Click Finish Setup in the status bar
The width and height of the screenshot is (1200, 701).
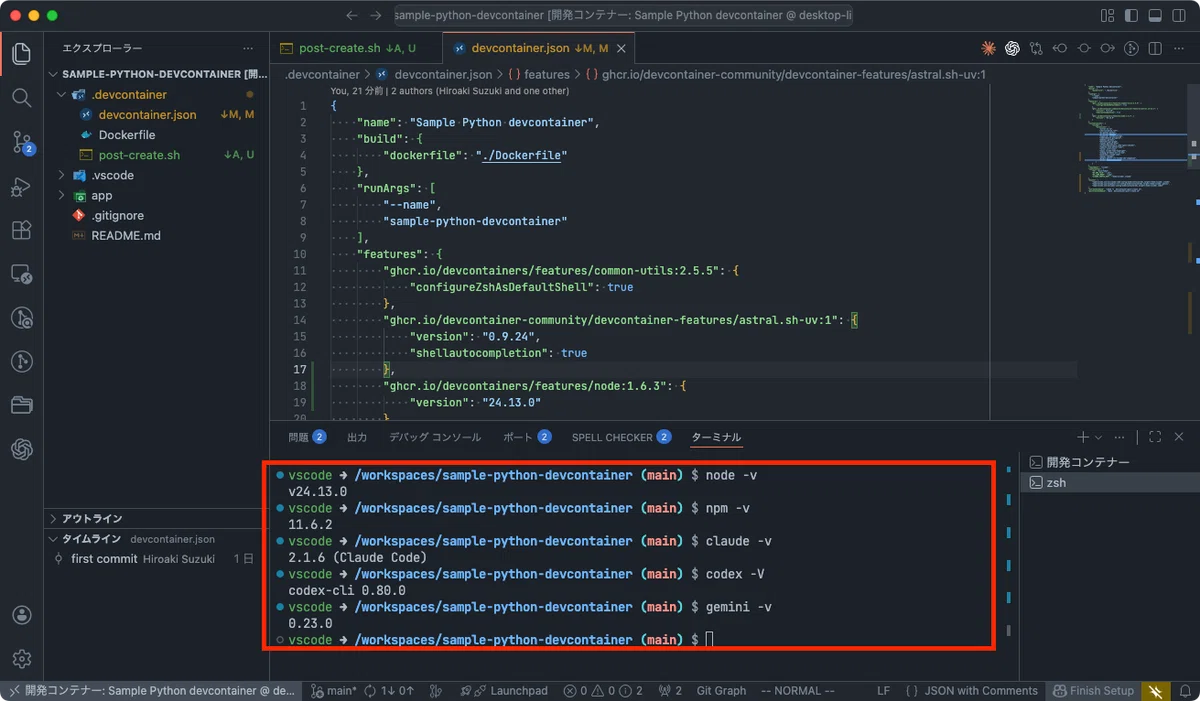pos(1093,691)
